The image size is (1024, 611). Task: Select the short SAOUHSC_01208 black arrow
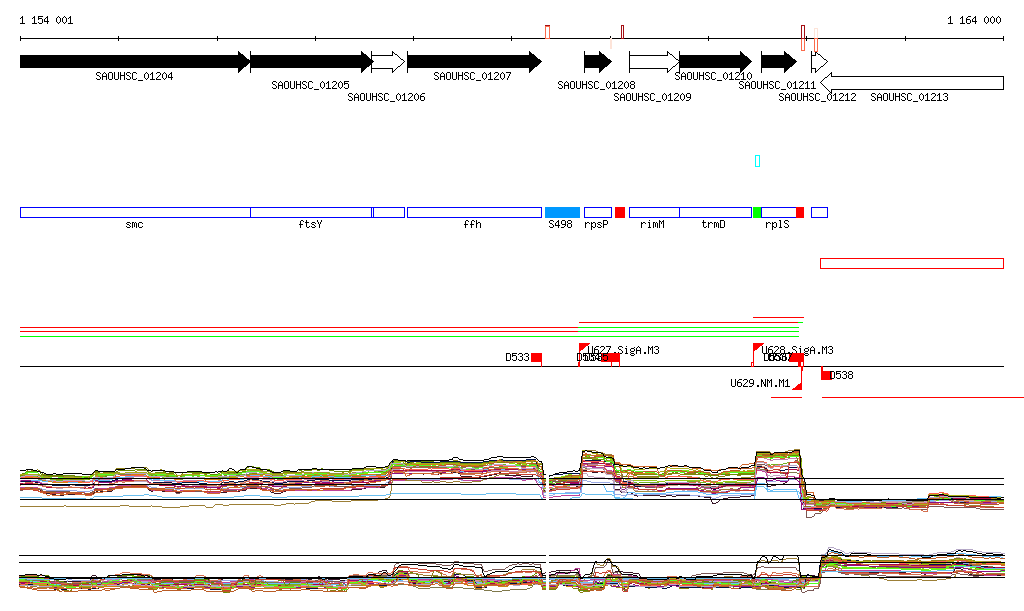(598, 62)
